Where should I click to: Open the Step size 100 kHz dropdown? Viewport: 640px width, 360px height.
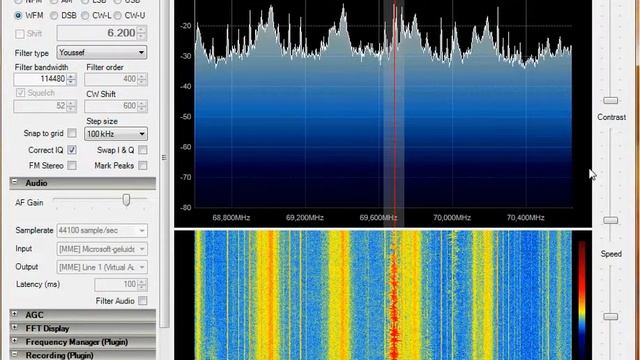pyautogui.click(x=116, y=134)
